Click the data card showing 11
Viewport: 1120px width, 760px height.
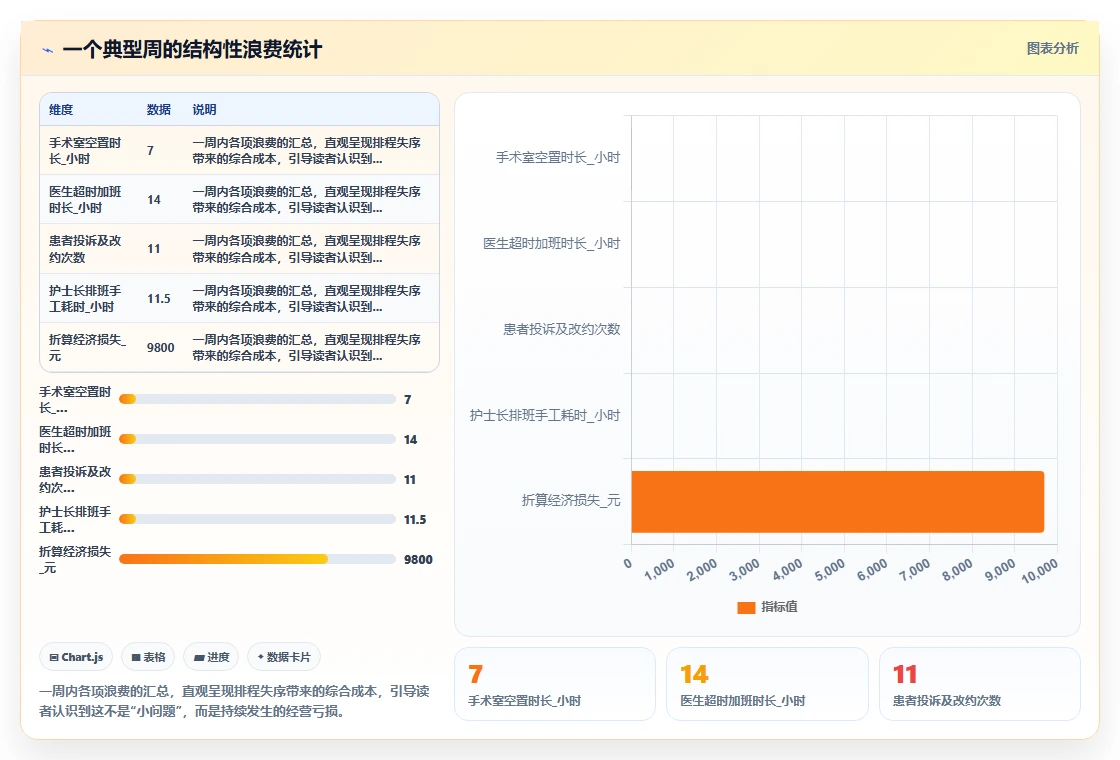[x=979, y=684]
